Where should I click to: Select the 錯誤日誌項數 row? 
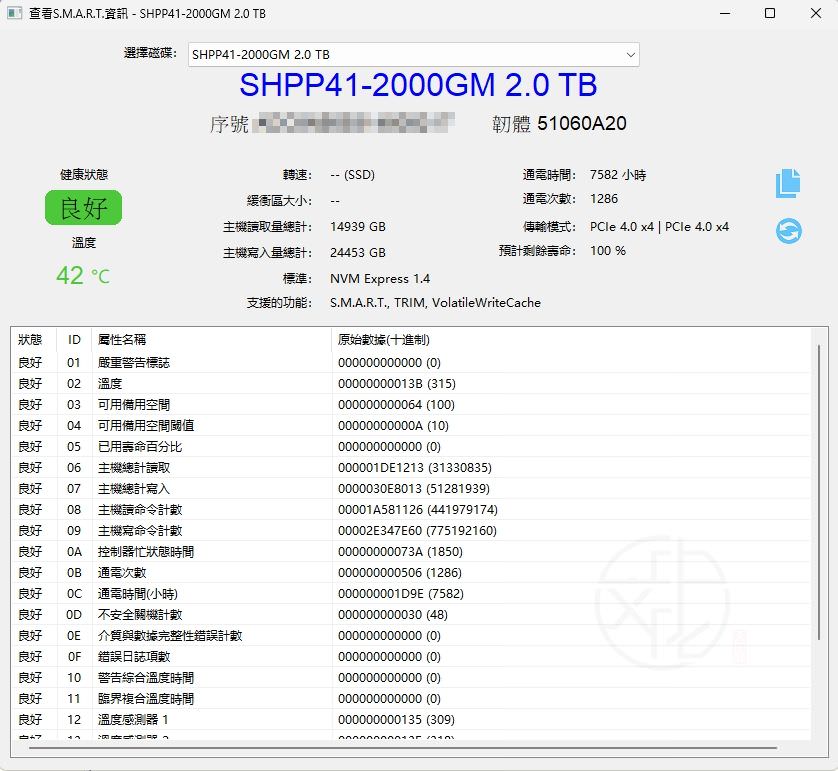coord(410,657)
